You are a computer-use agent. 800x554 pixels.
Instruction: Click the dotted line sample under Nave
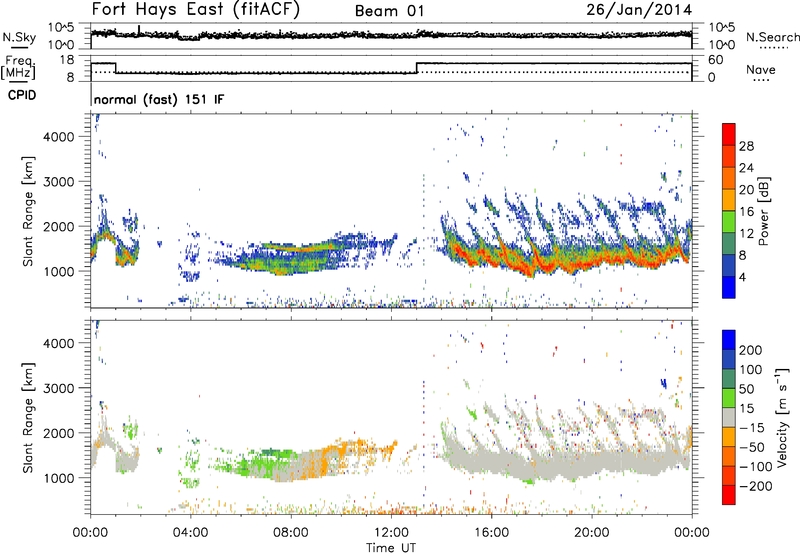(x=762, y=80)
